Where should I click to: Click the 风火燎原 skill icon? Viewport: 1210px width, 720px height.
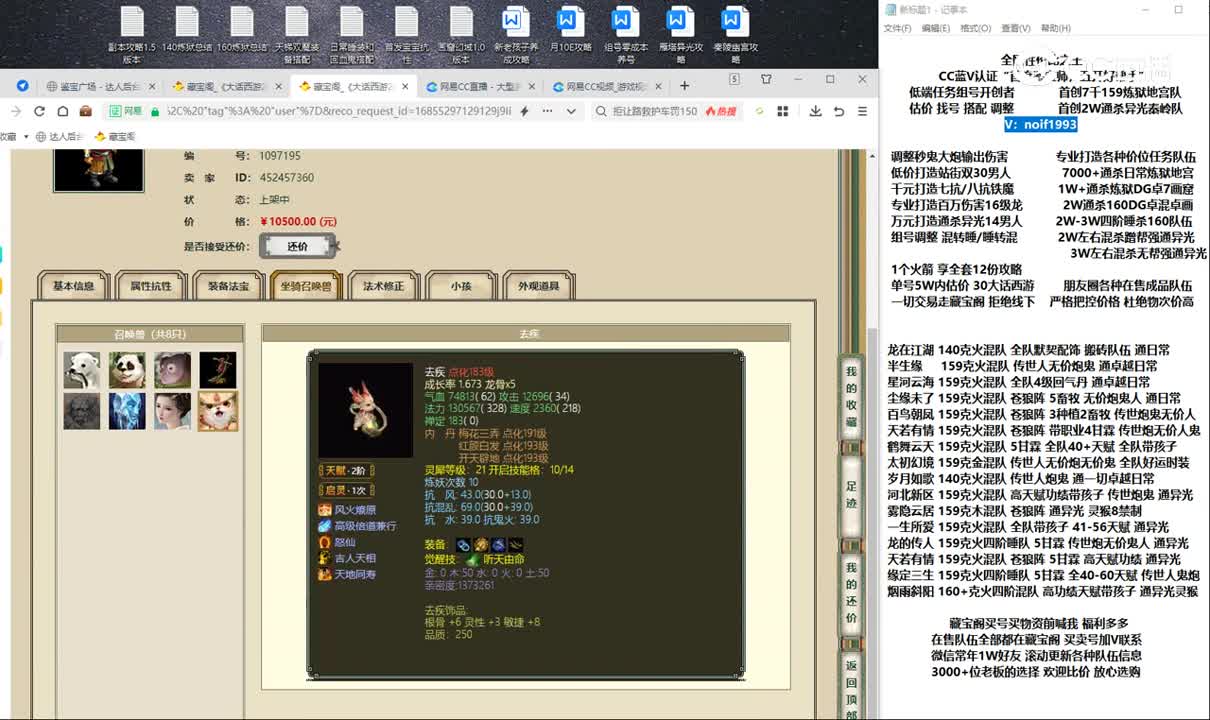(325, 510)
